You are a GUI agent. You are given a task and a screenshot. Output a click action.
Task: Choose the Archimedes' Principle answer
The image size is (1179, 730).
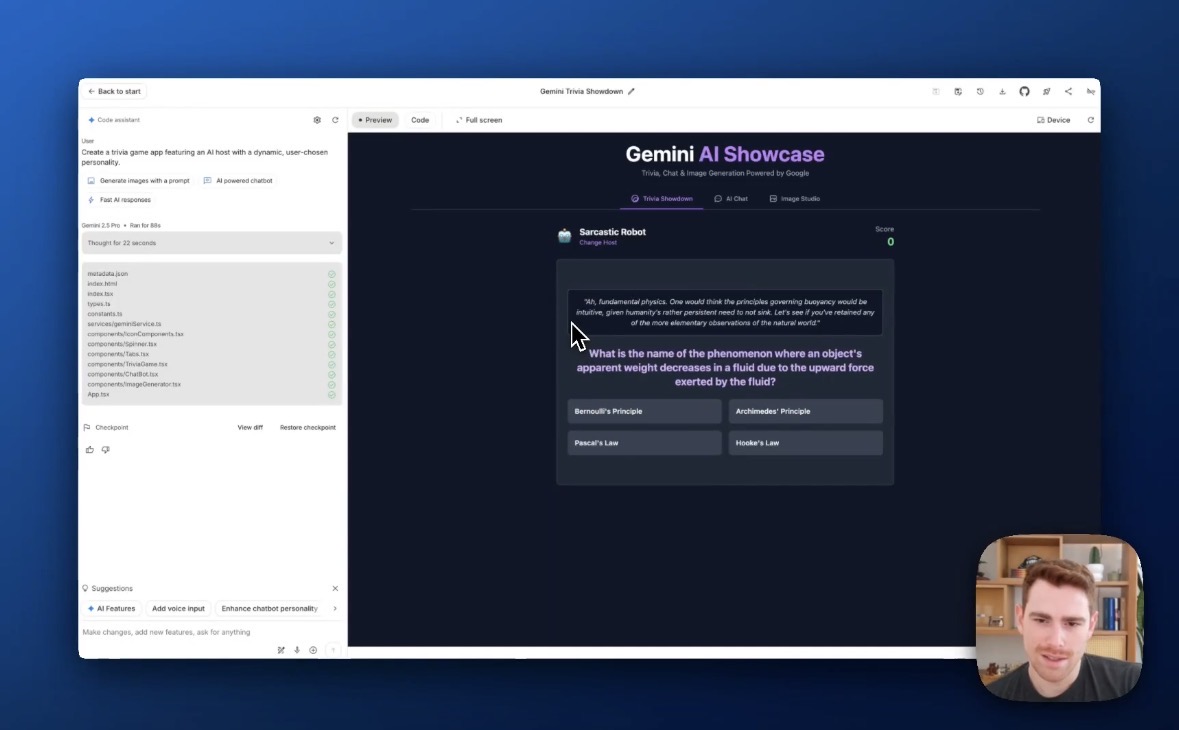805,411
